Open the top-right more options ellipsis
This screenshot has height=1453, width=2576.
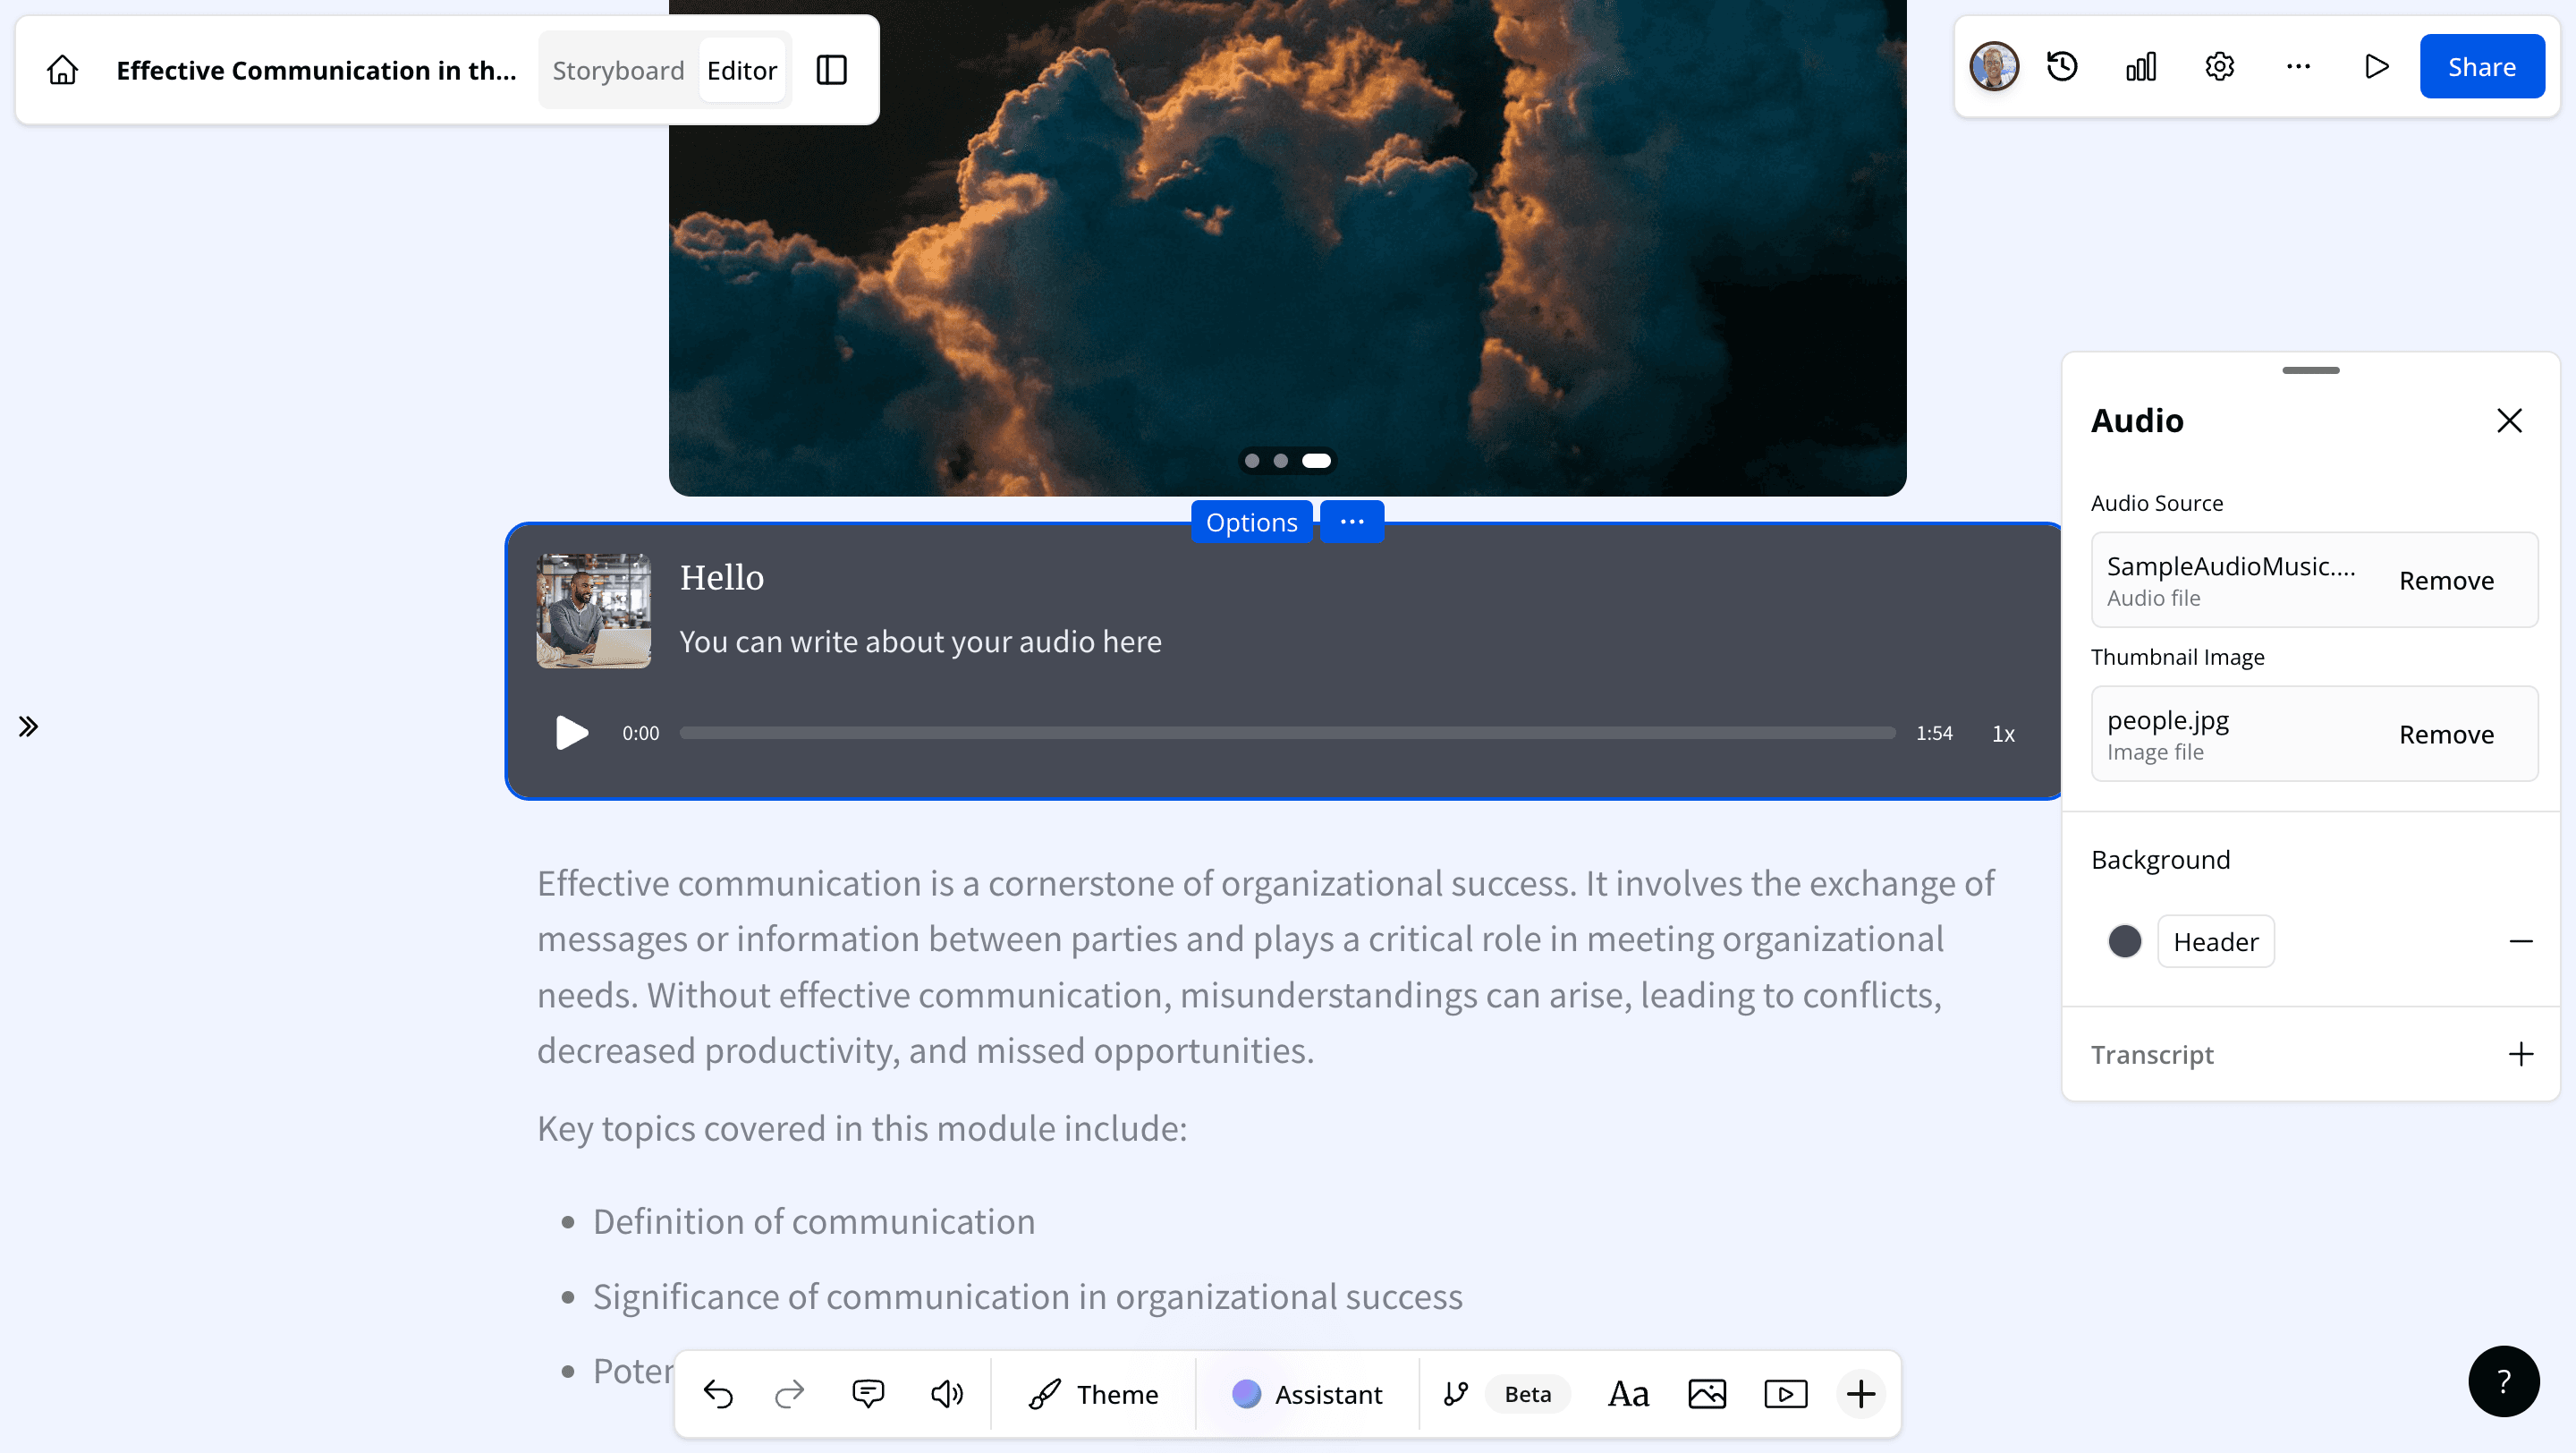point(2298,67)
